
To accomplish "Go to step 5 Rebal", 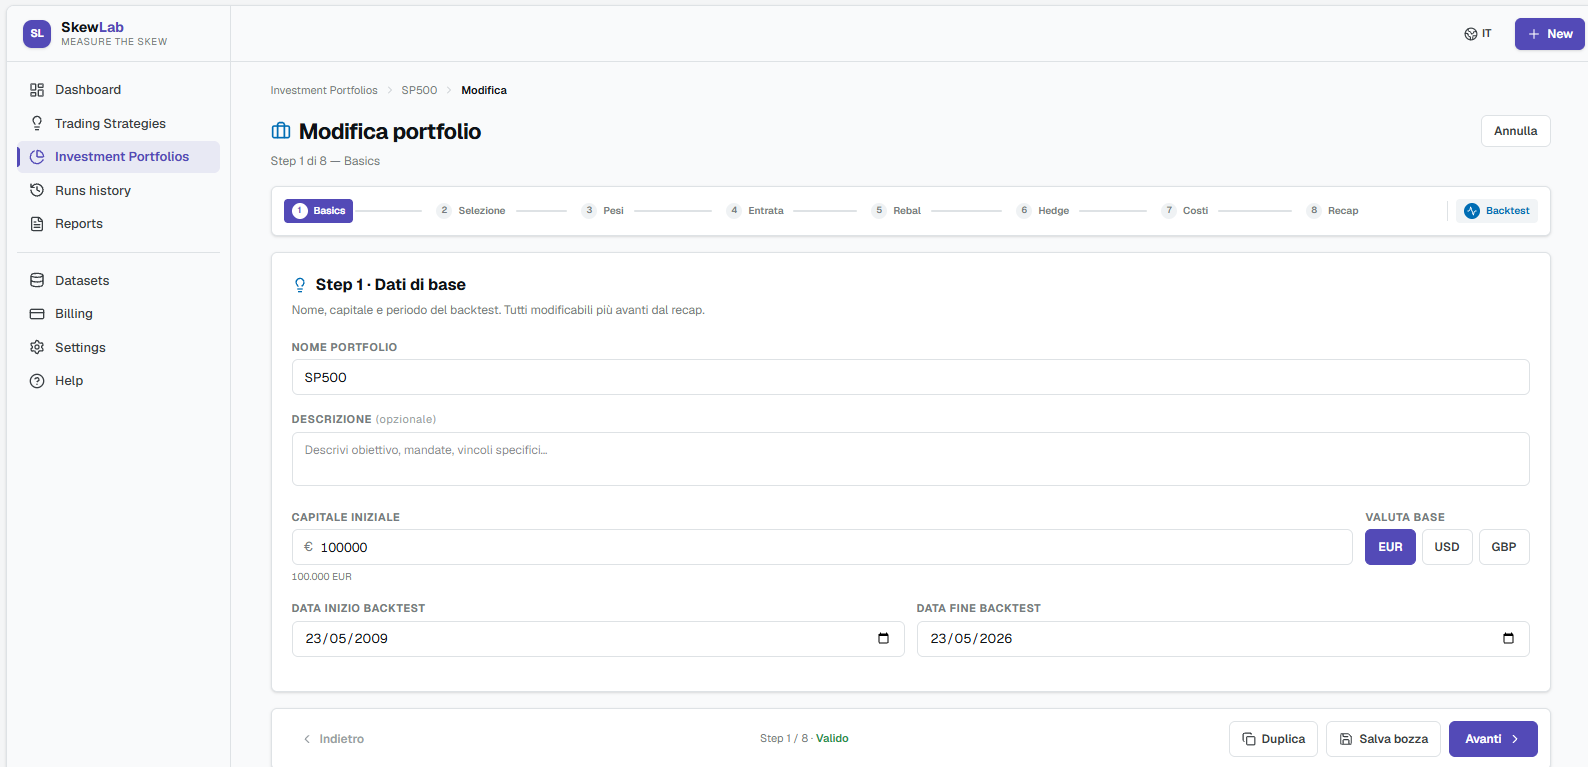I will tap(897, 211).
